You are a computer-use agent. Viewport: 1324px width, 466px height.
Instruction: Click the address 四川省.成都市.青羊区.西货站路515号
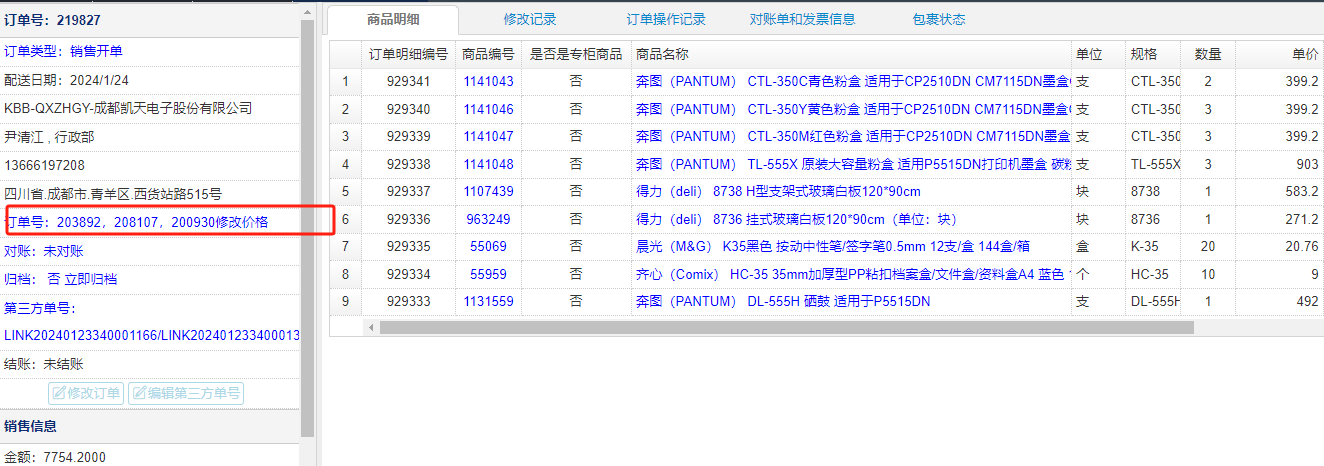click(113, 194)
